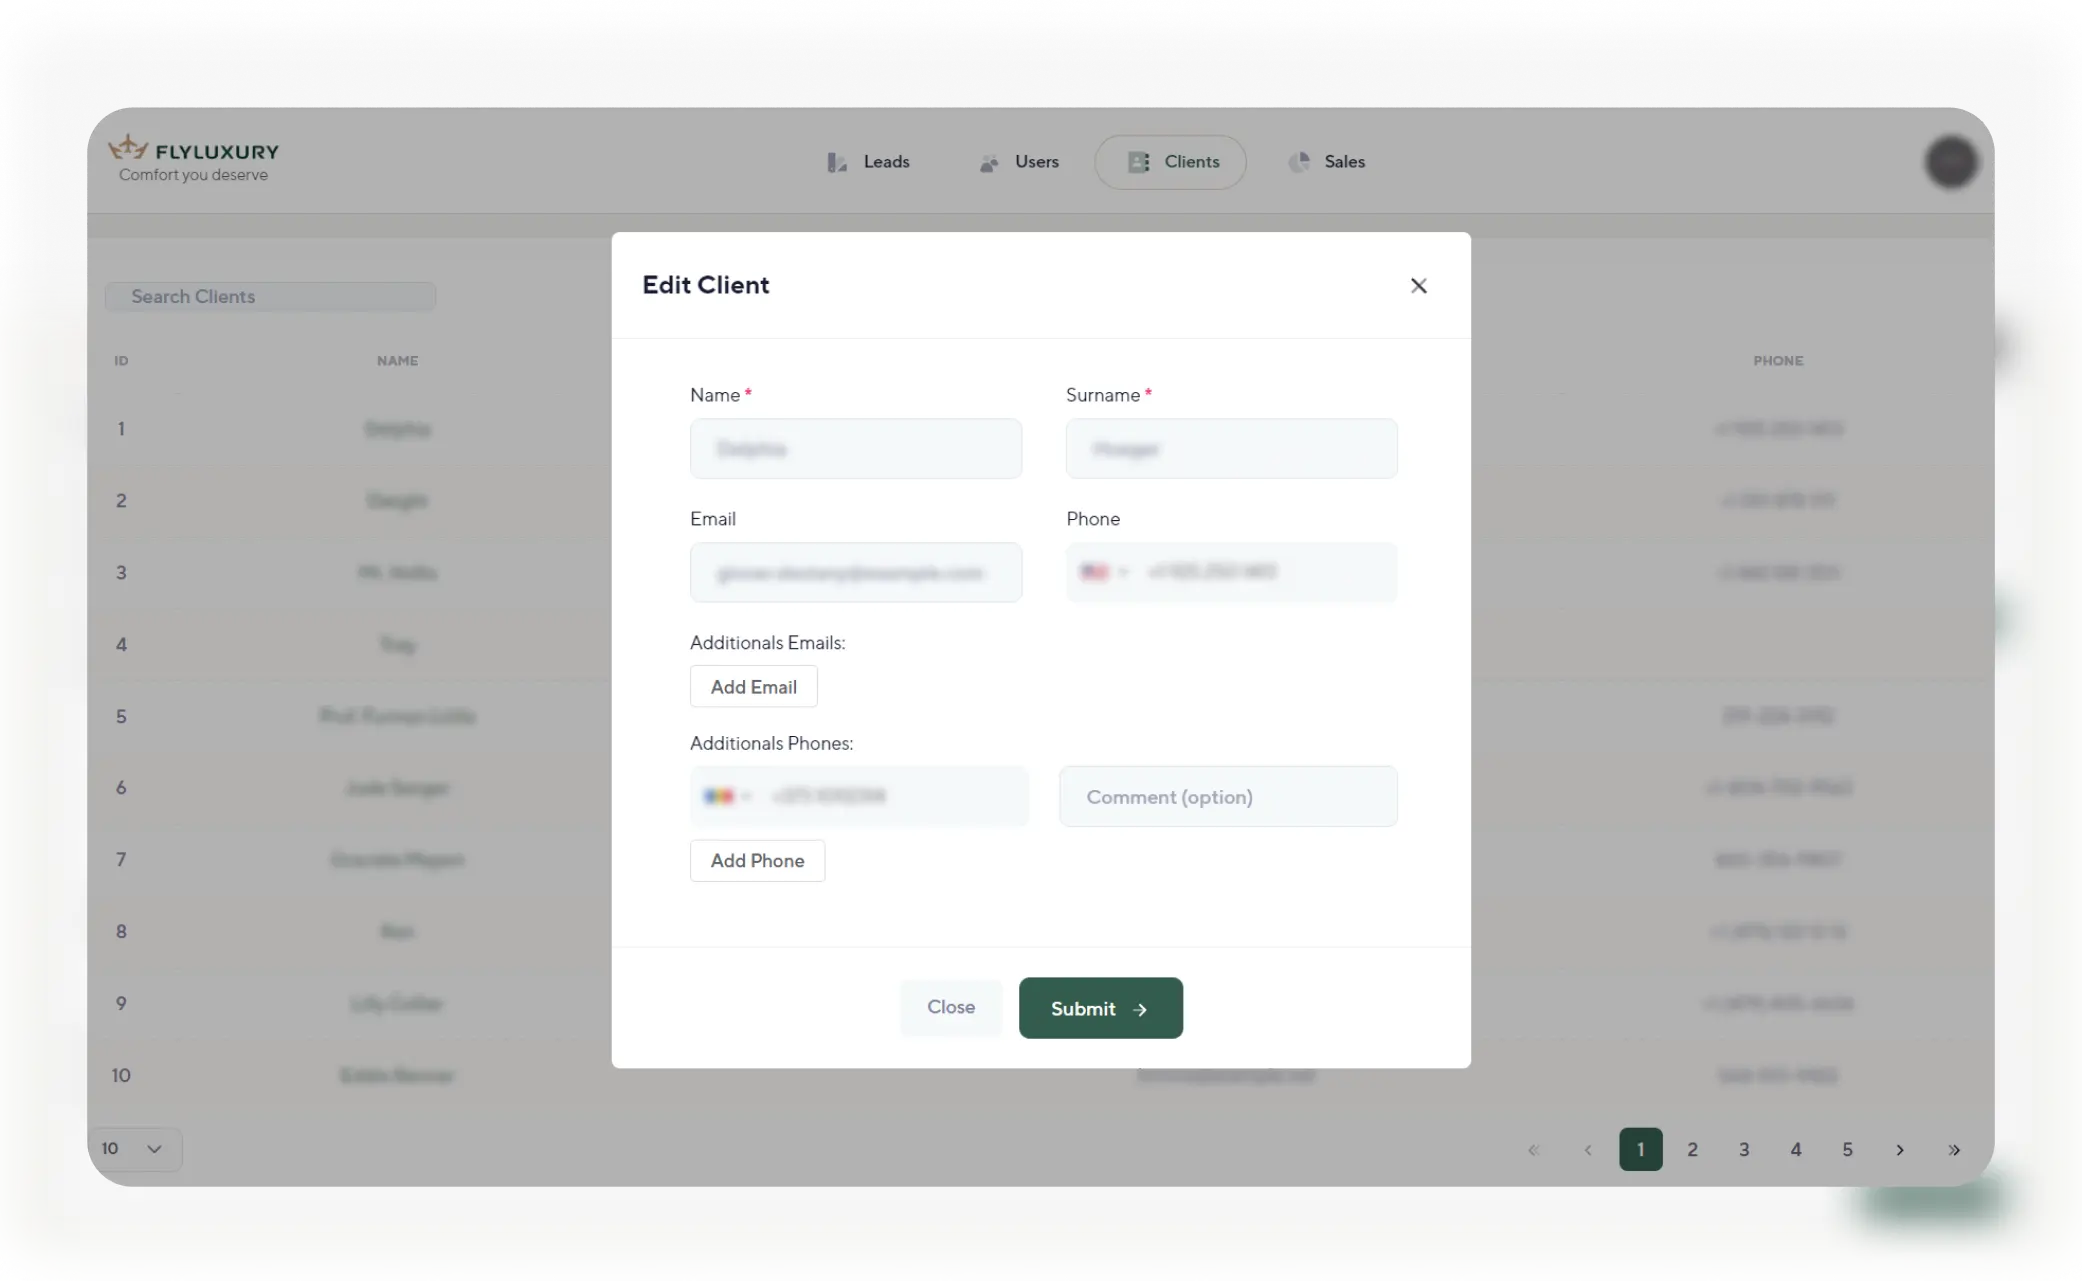
Task: Click the Comment (option) input field
Action: click(1228, 797)
